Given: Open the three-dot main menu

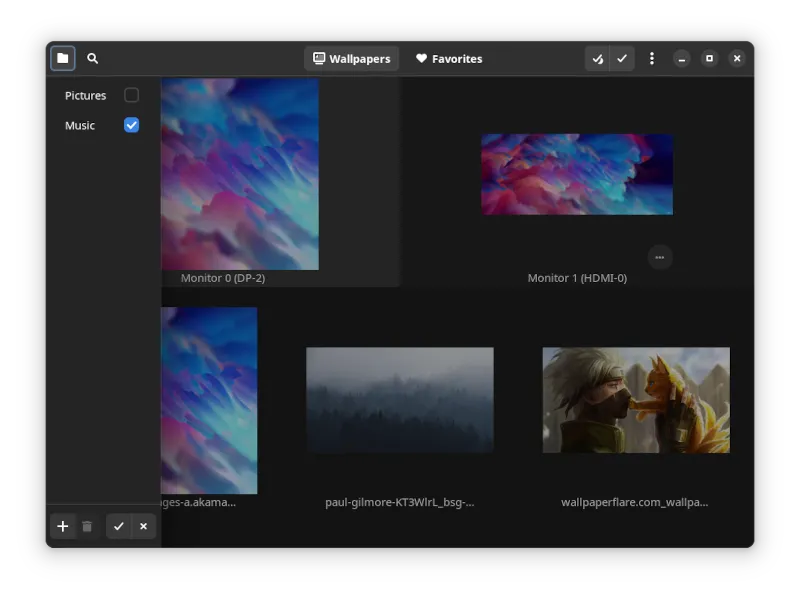Looking at the screenshot, I should click(652, 59).
